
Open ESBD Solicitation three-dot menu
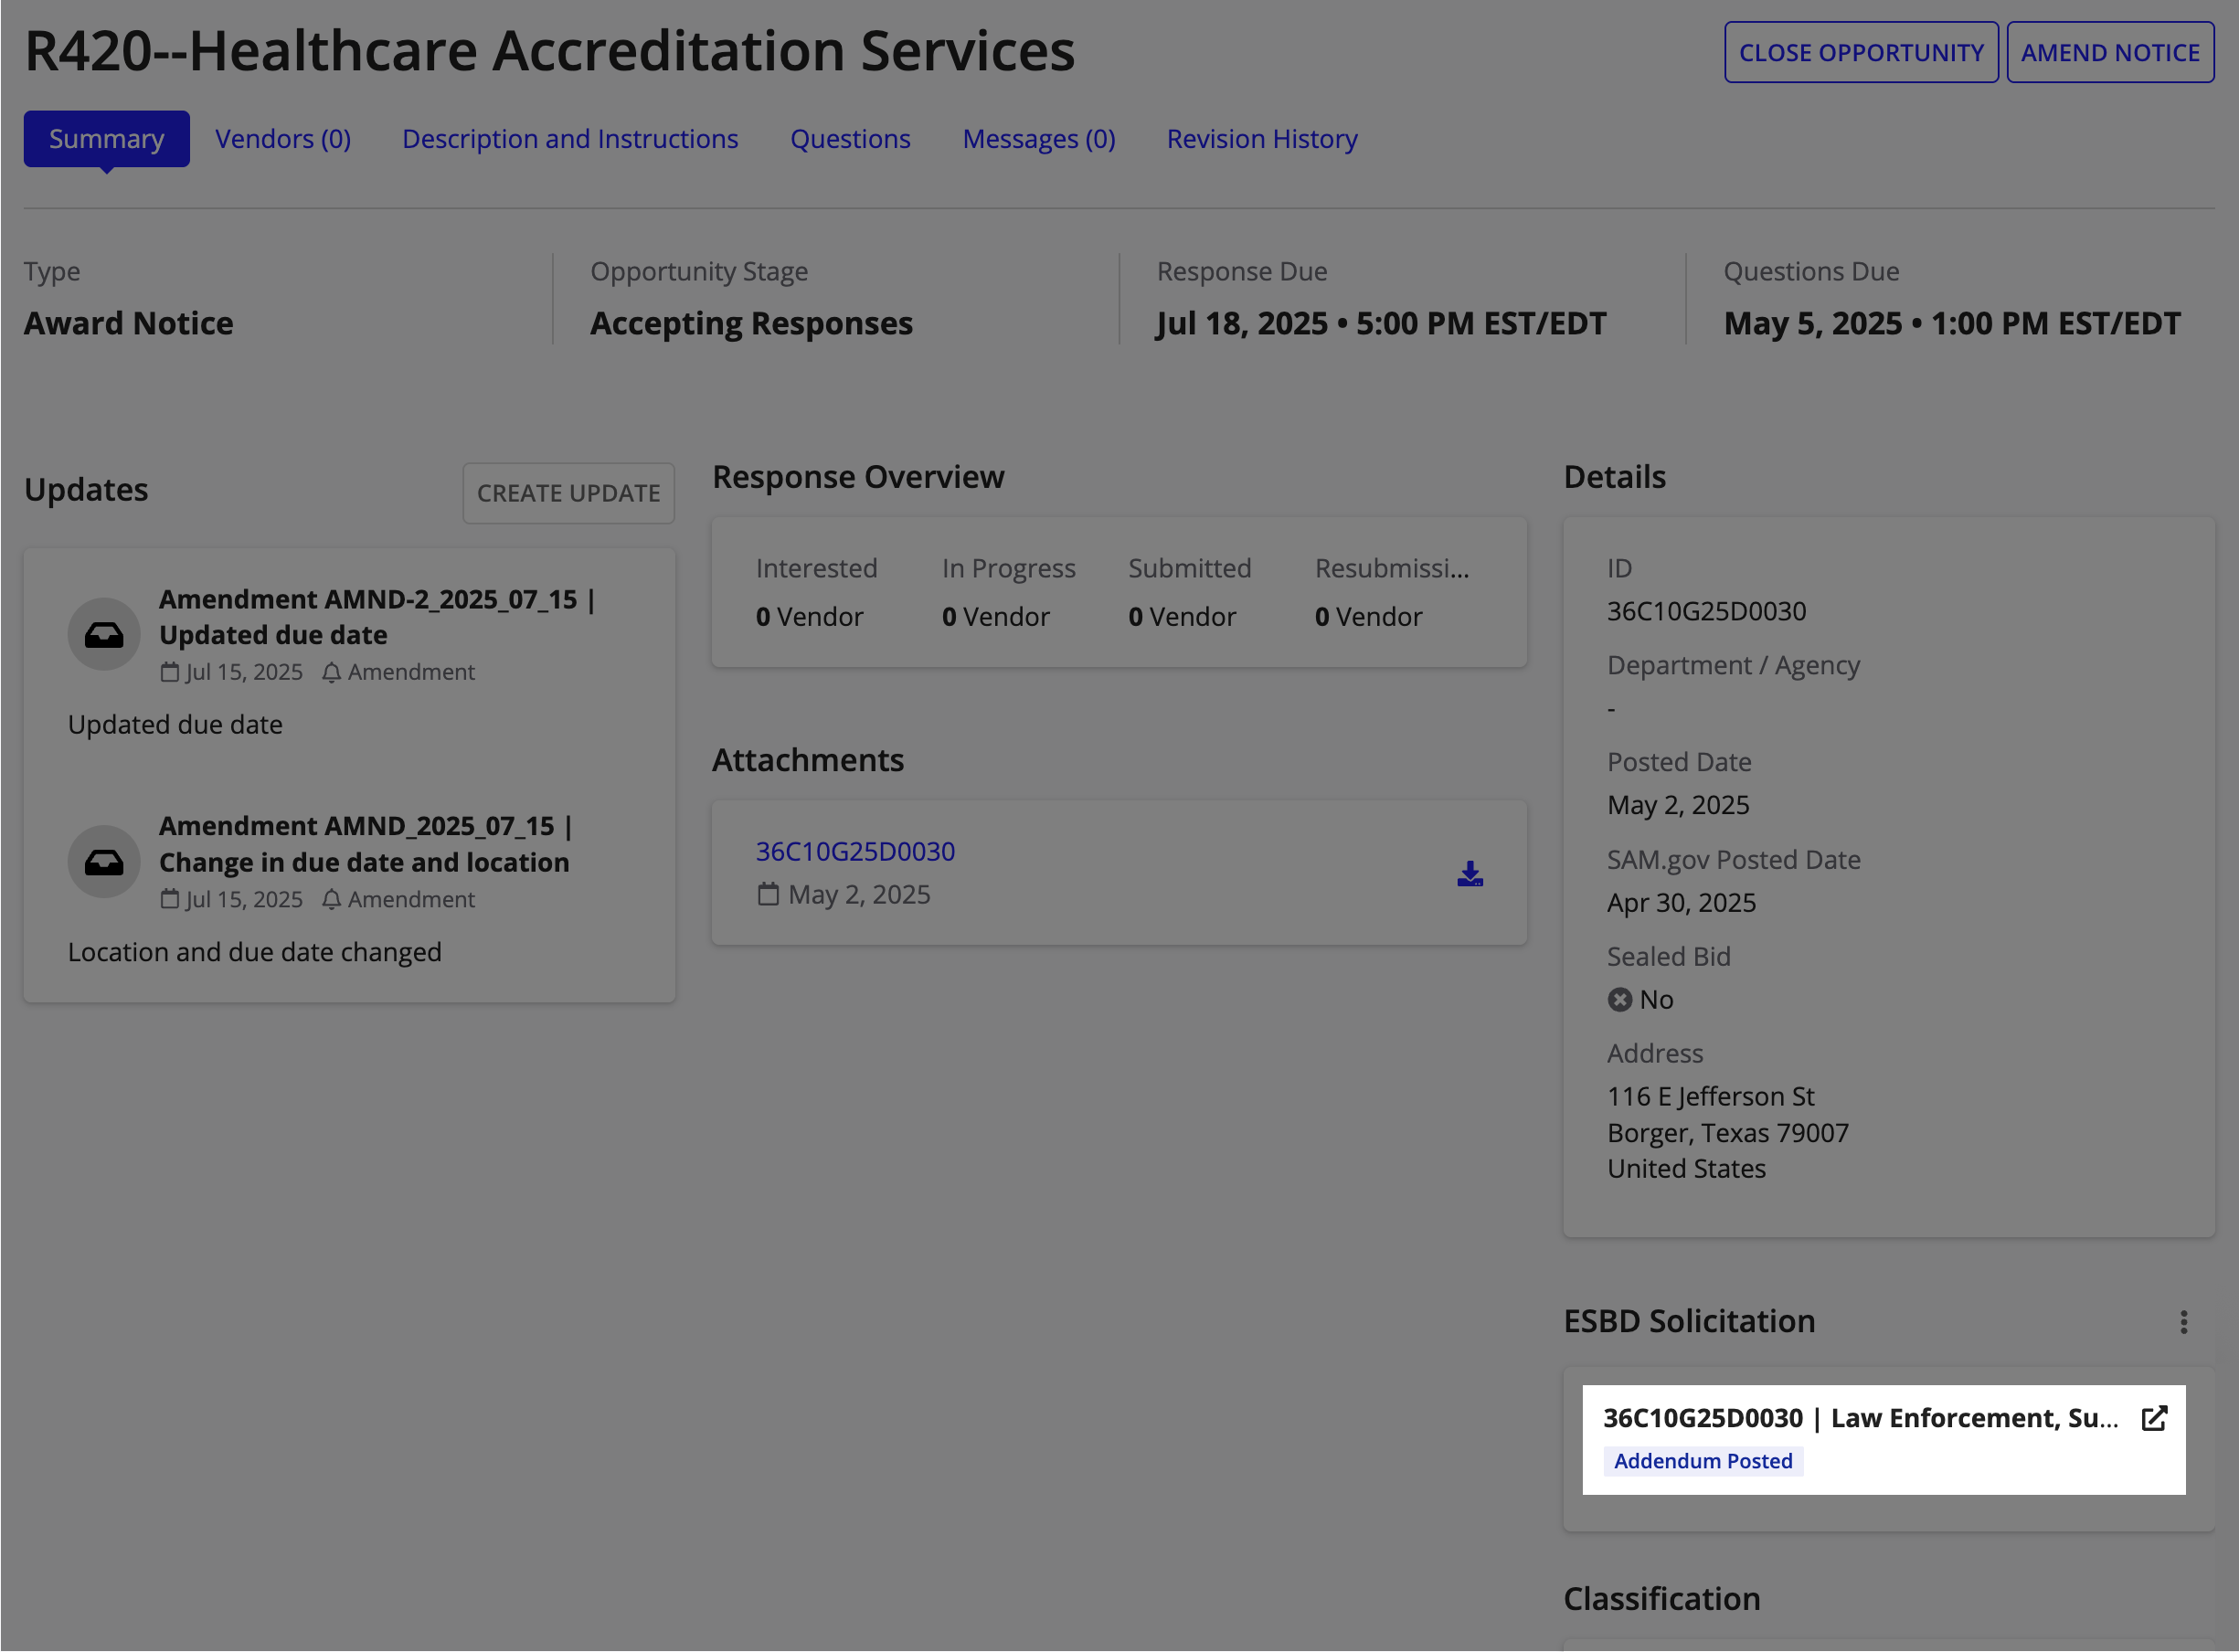coord(2183,1322)
